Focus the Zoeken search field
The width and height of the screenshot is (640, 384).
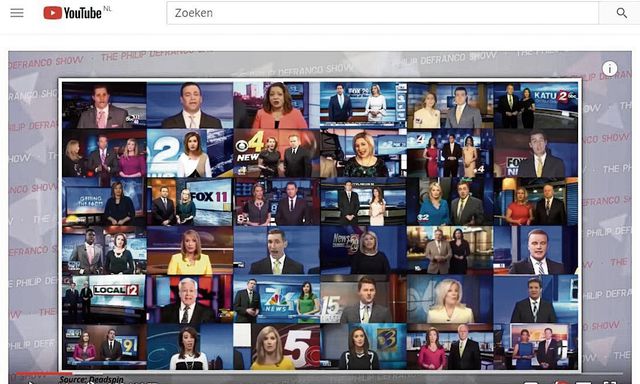[382, 13]
